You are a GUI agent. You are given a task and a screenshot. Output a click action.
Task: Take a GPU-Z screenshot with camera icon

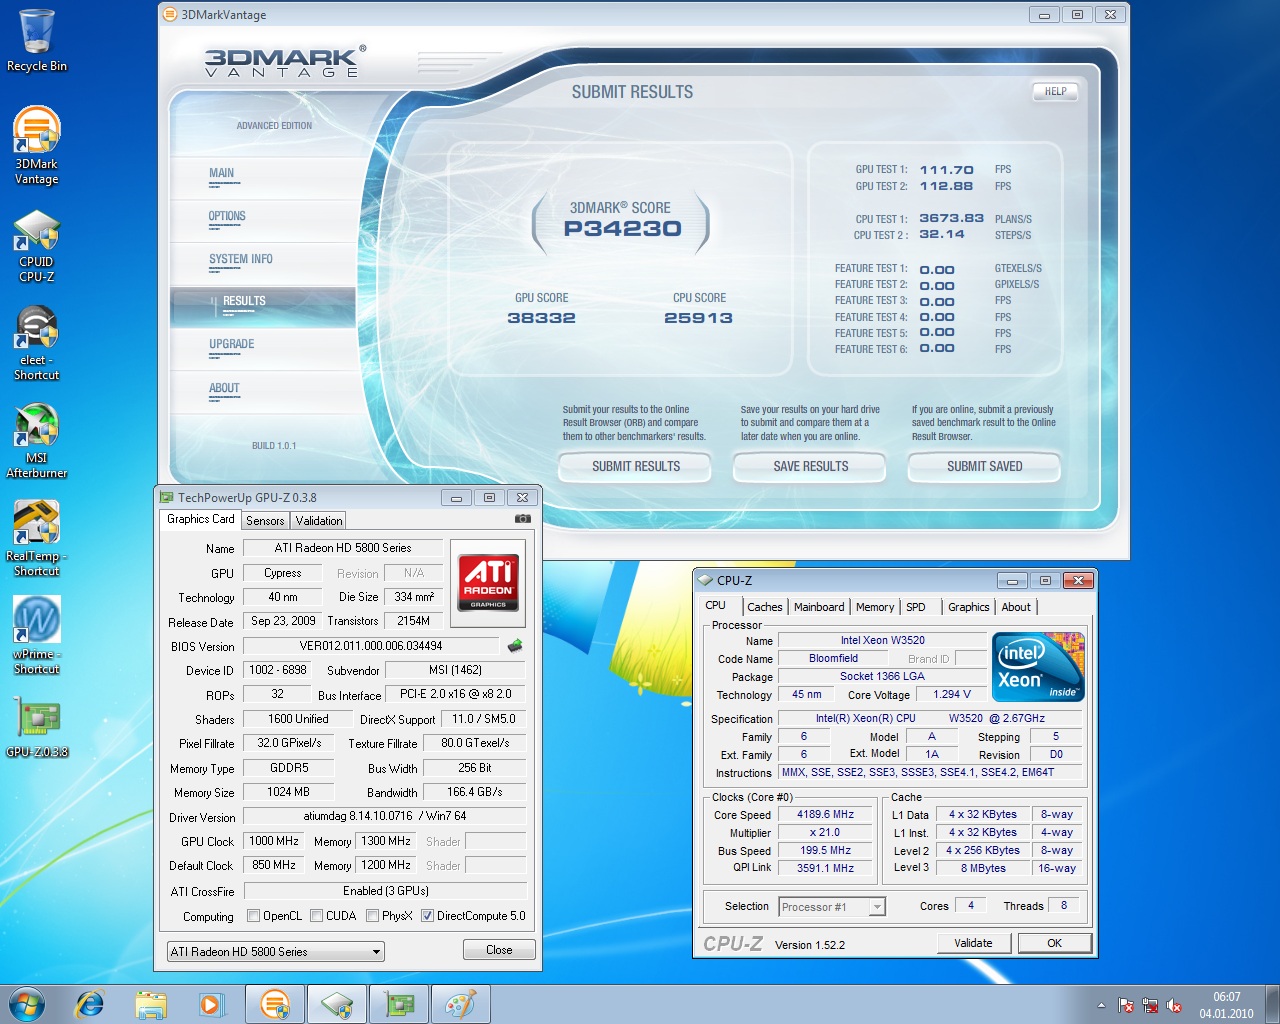(522, 519)
